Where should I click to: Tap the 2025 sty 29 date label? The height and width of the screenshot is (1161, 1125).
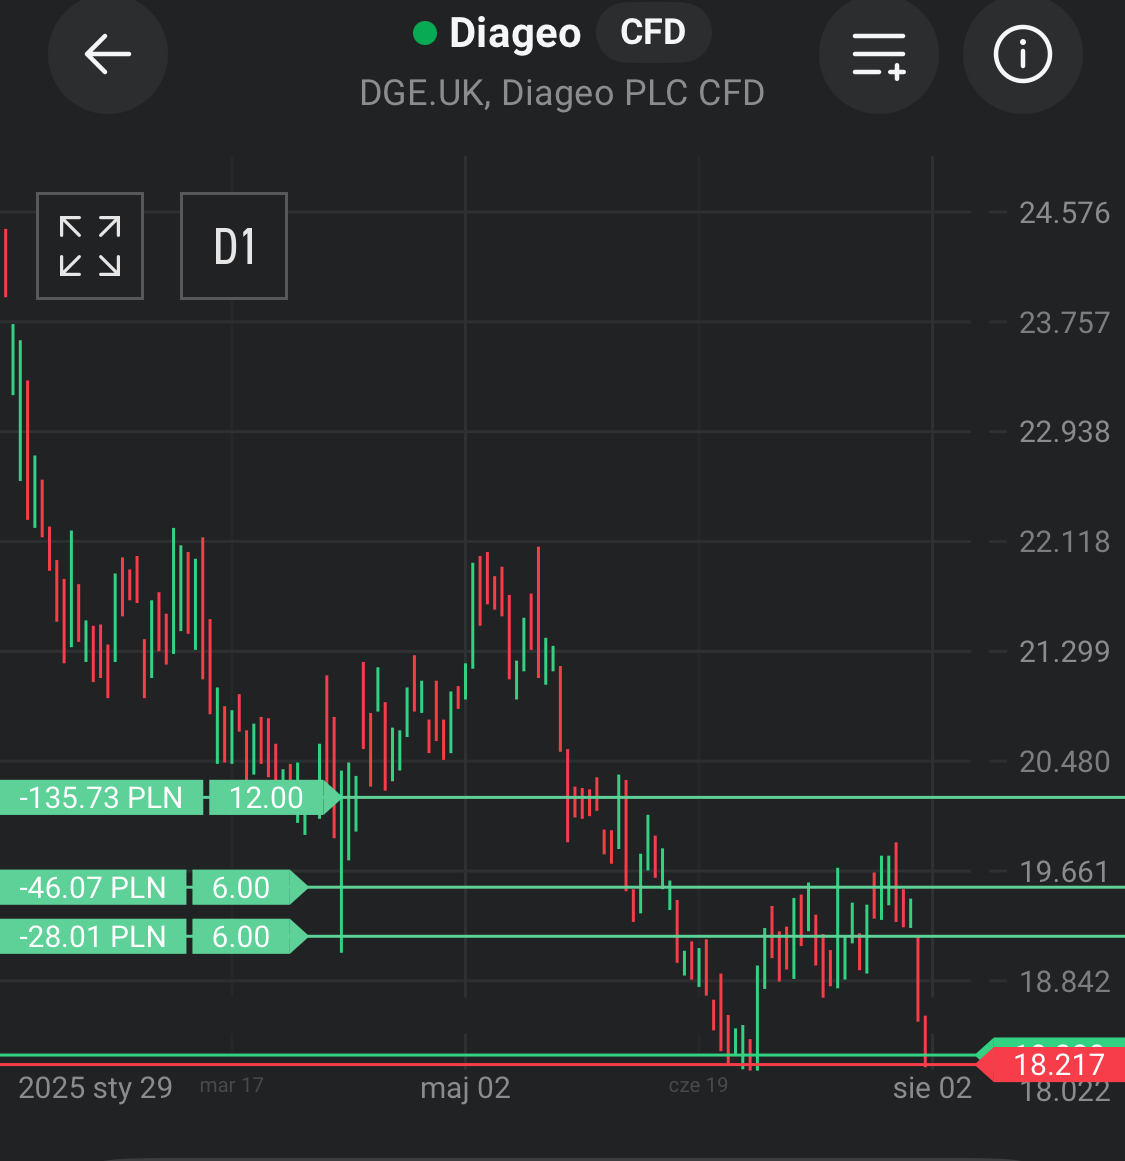tap(95, 1088)
